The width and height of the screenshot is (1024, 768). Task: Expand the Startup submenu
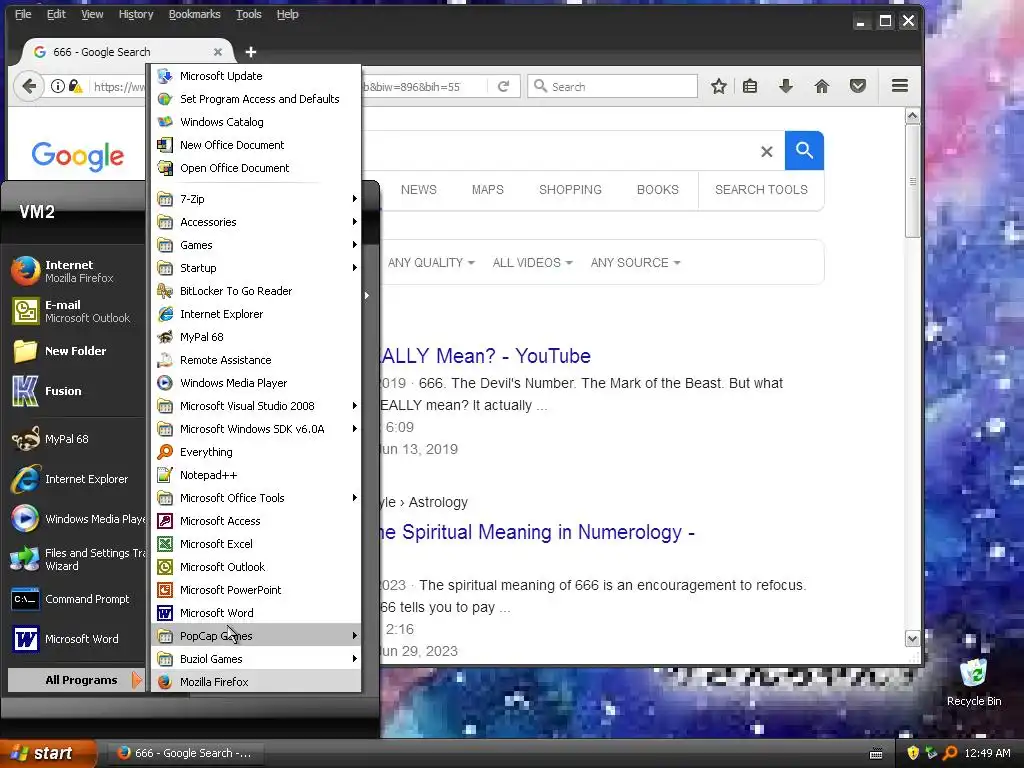point(255,268)
